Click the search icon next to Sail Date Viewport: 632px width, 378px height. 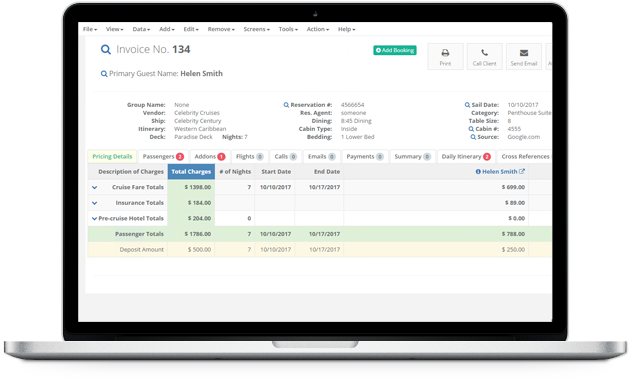(x=467, y=105)
